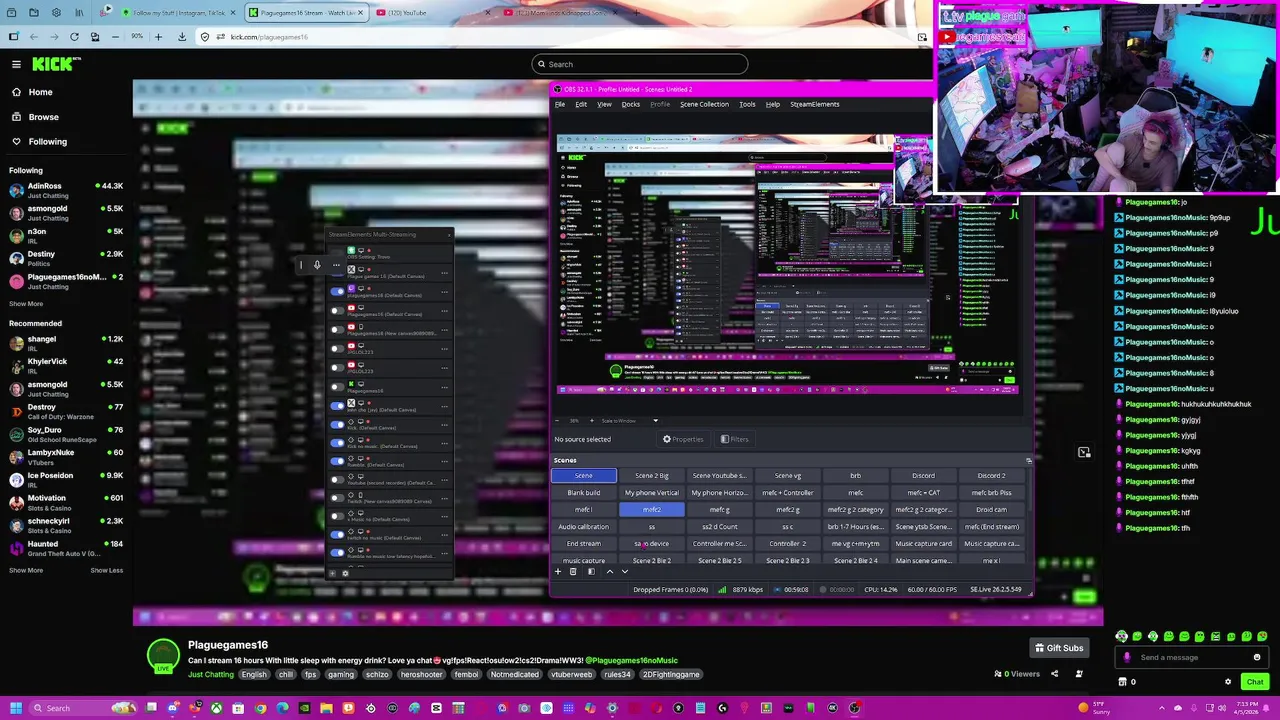
Task: Select the 'Scene 2 Big' scene
Action: pyautogui.click(x=652, y=476)
